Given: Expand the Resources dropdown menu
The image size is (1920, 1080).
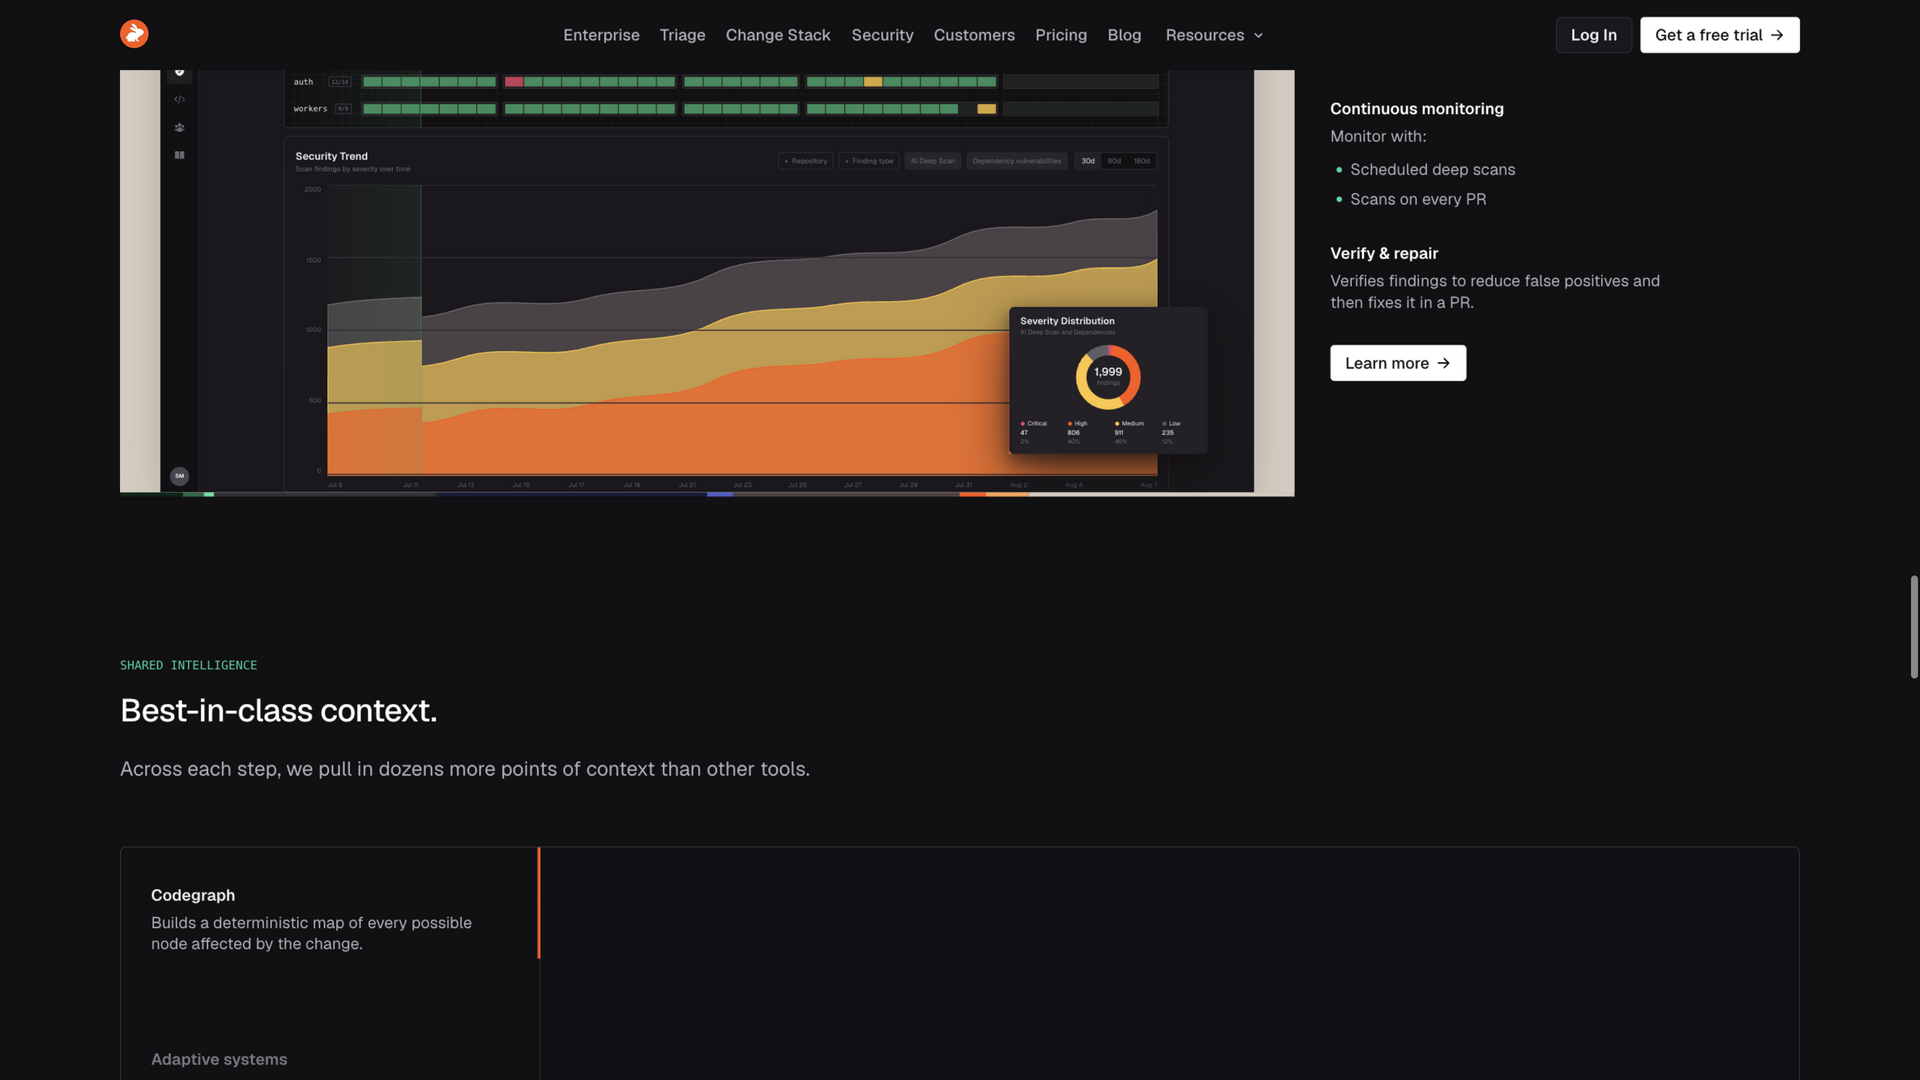Looking at the screenshot, I should pos(1214,35).
